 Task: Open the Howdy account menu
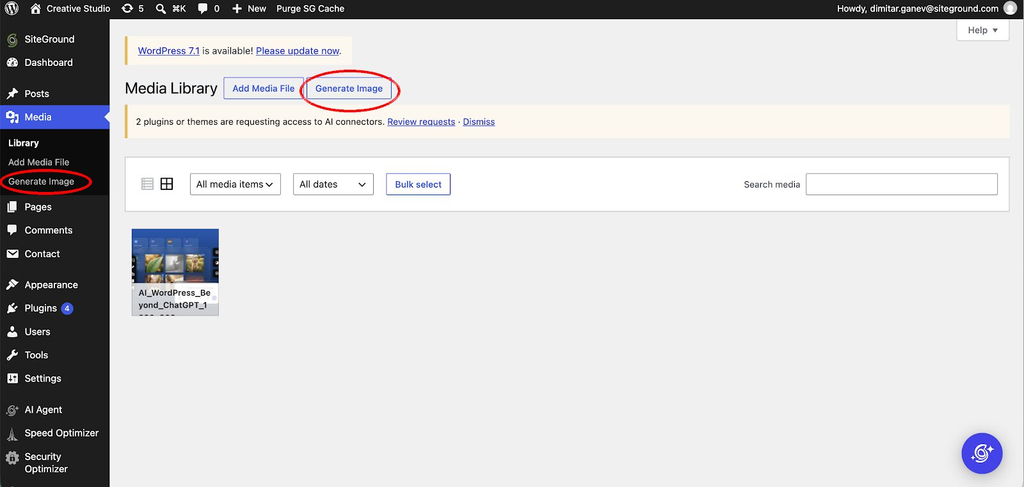pyautogui.click(x=927, y=8)
